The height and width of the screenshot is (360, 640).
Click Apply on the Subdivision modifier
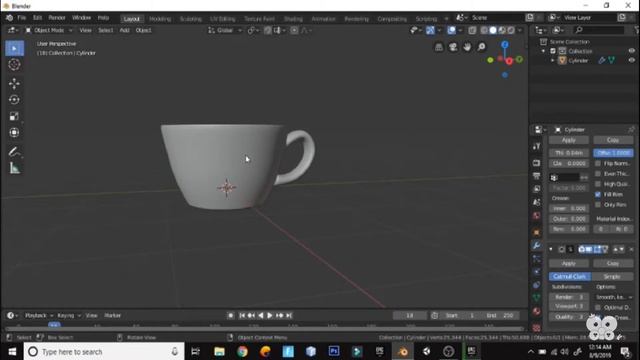click(569, 264)
